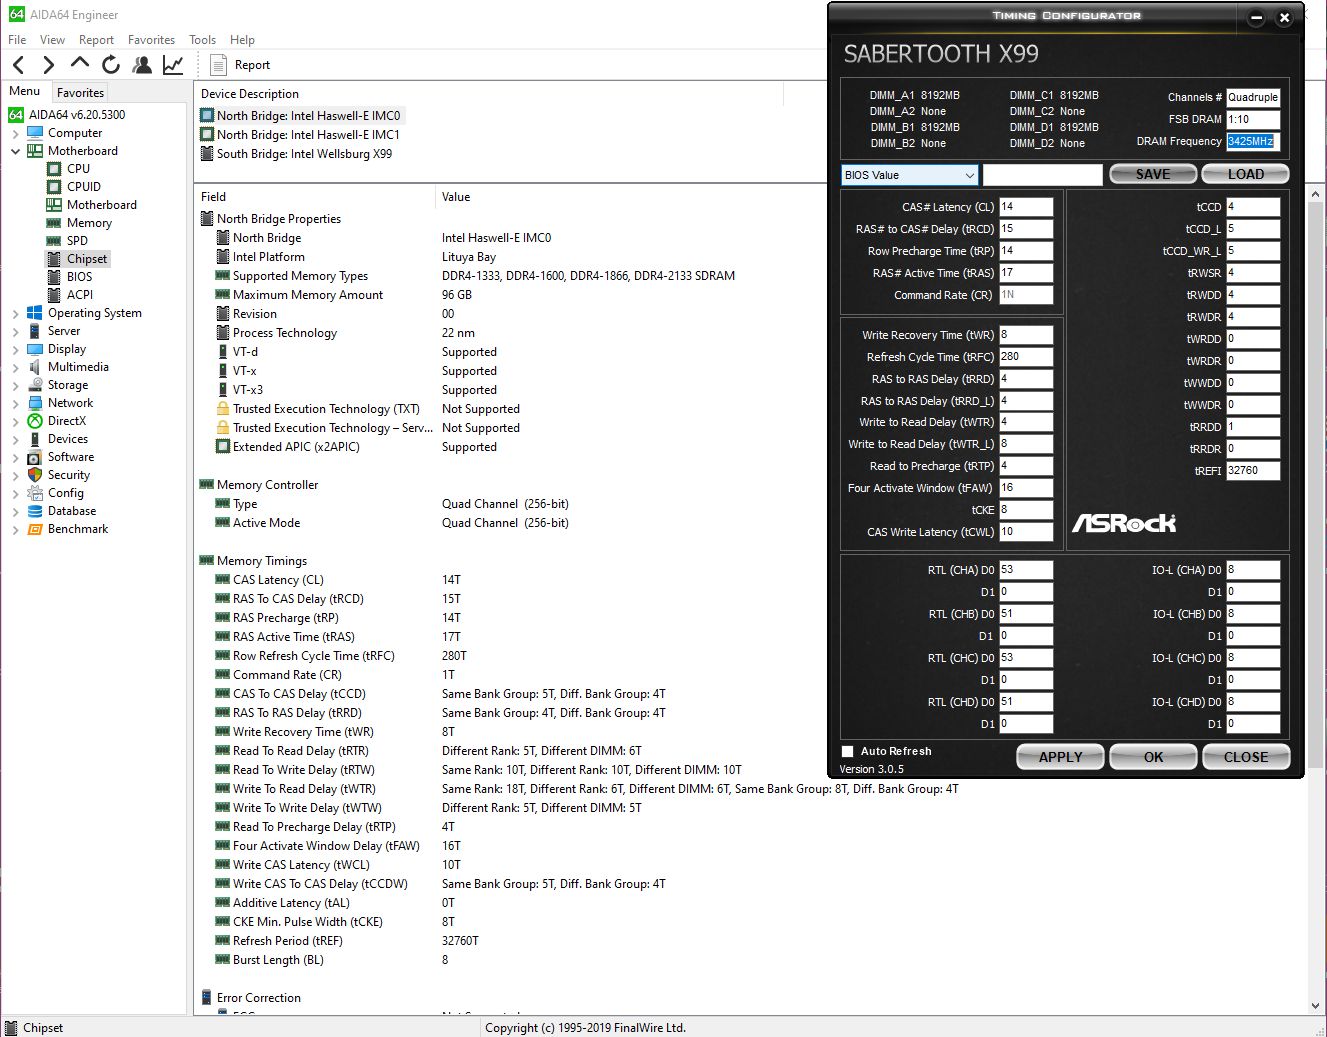Click the Report toolbar button
The image size is (1327, 1037).
click(241, 65)
